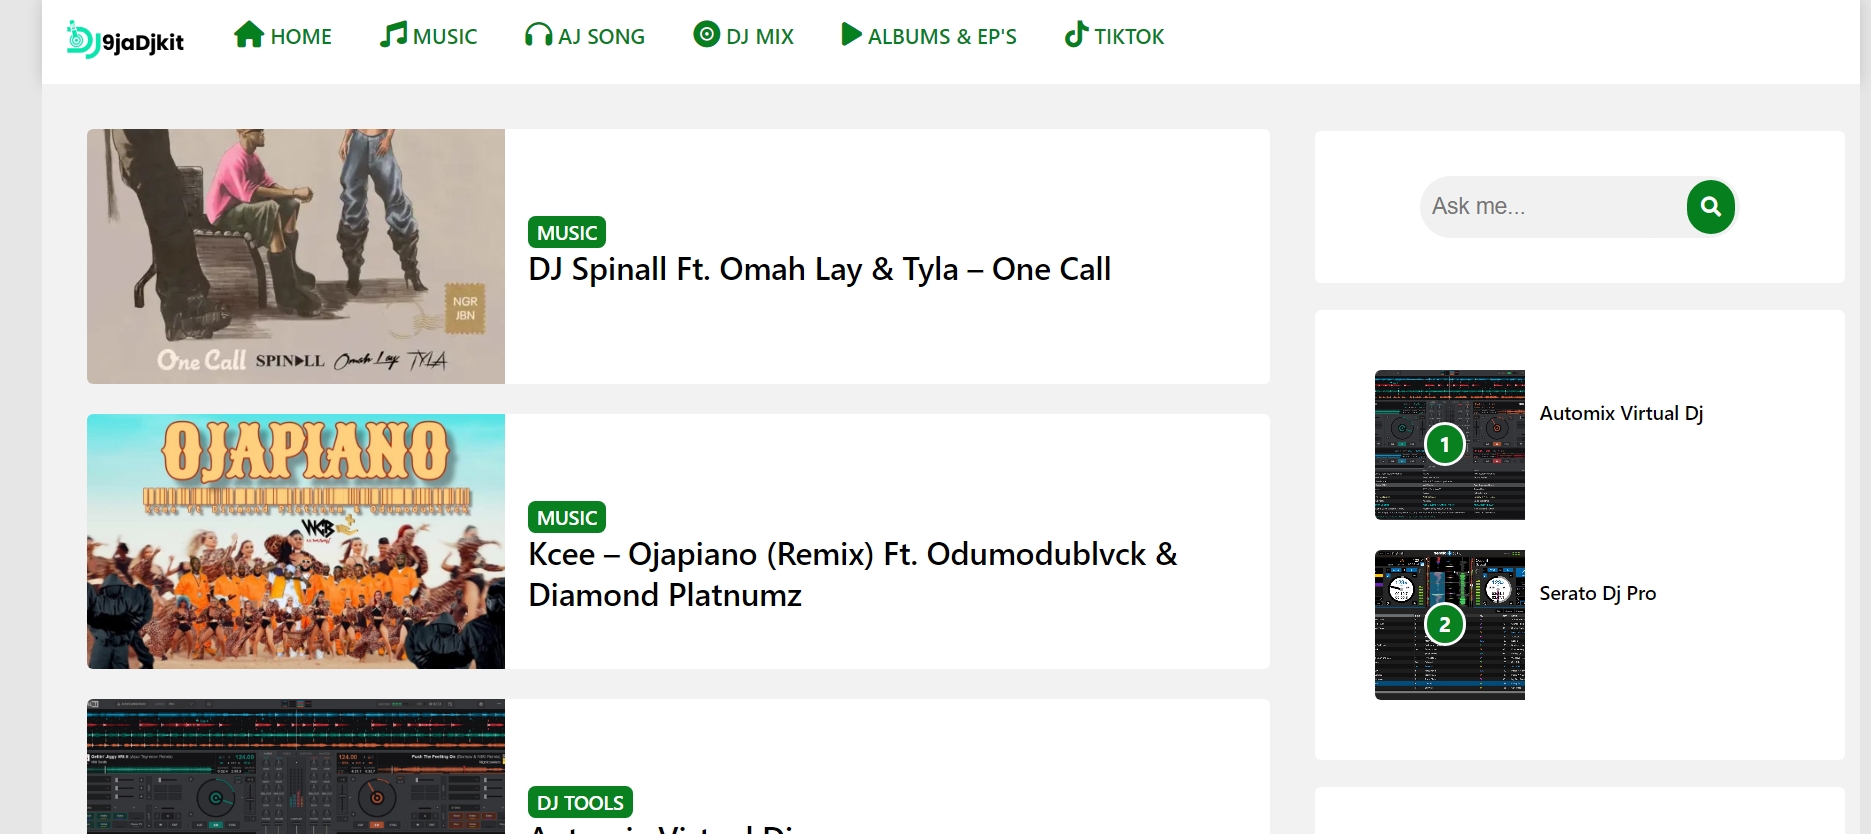Open Automix Virtual Dj sidebar thumbnail
The image size is (1871, 834).
[x=1449, y=445]
